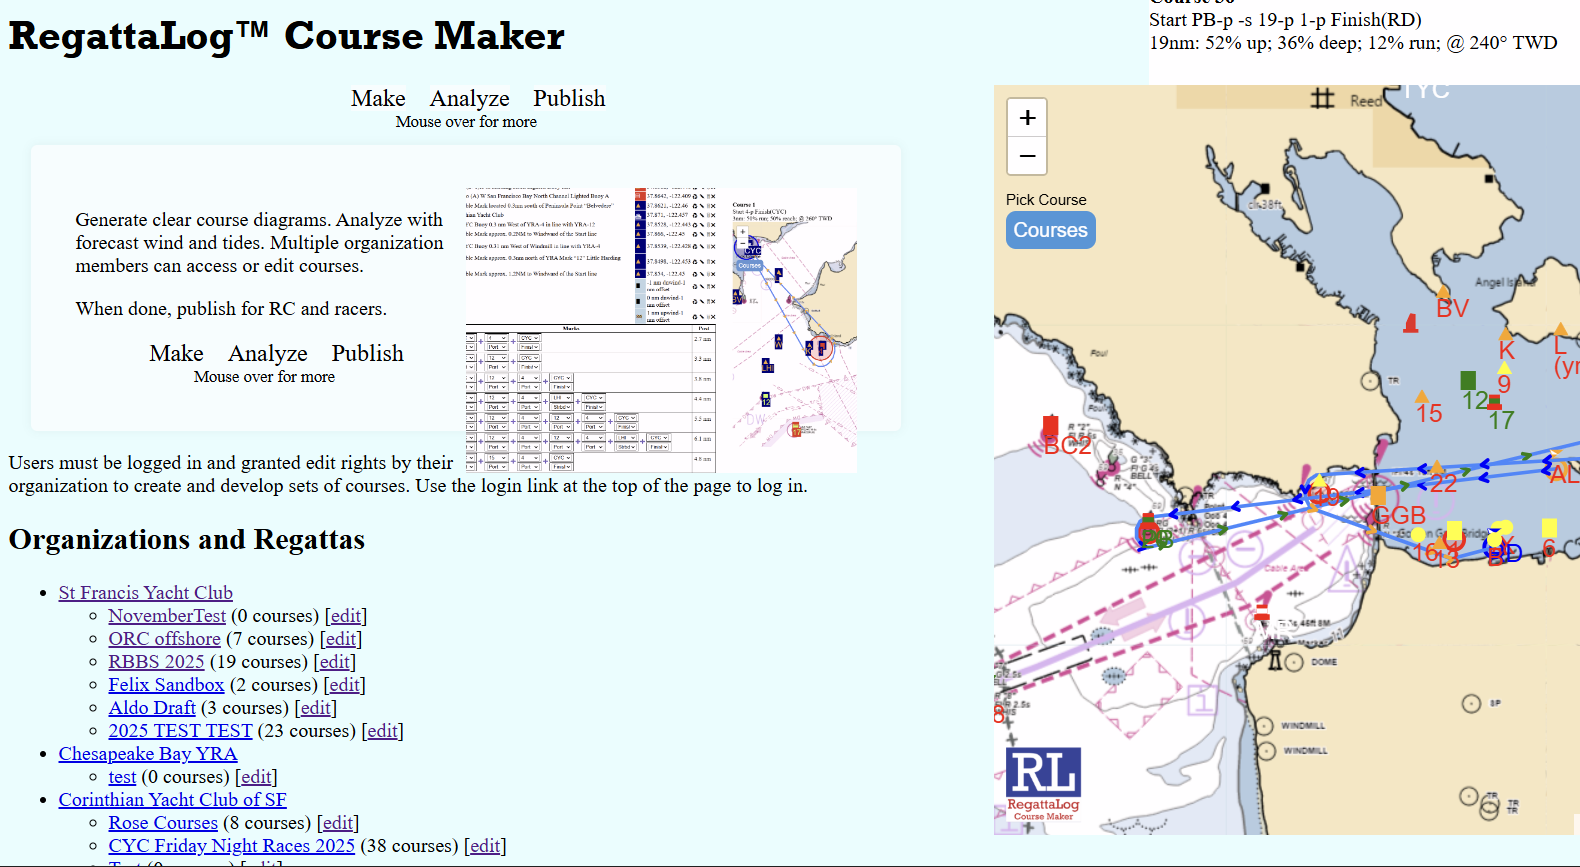
Task: Edit CYC Friday Night Races 2025
Action: click(x=486, y=846)
